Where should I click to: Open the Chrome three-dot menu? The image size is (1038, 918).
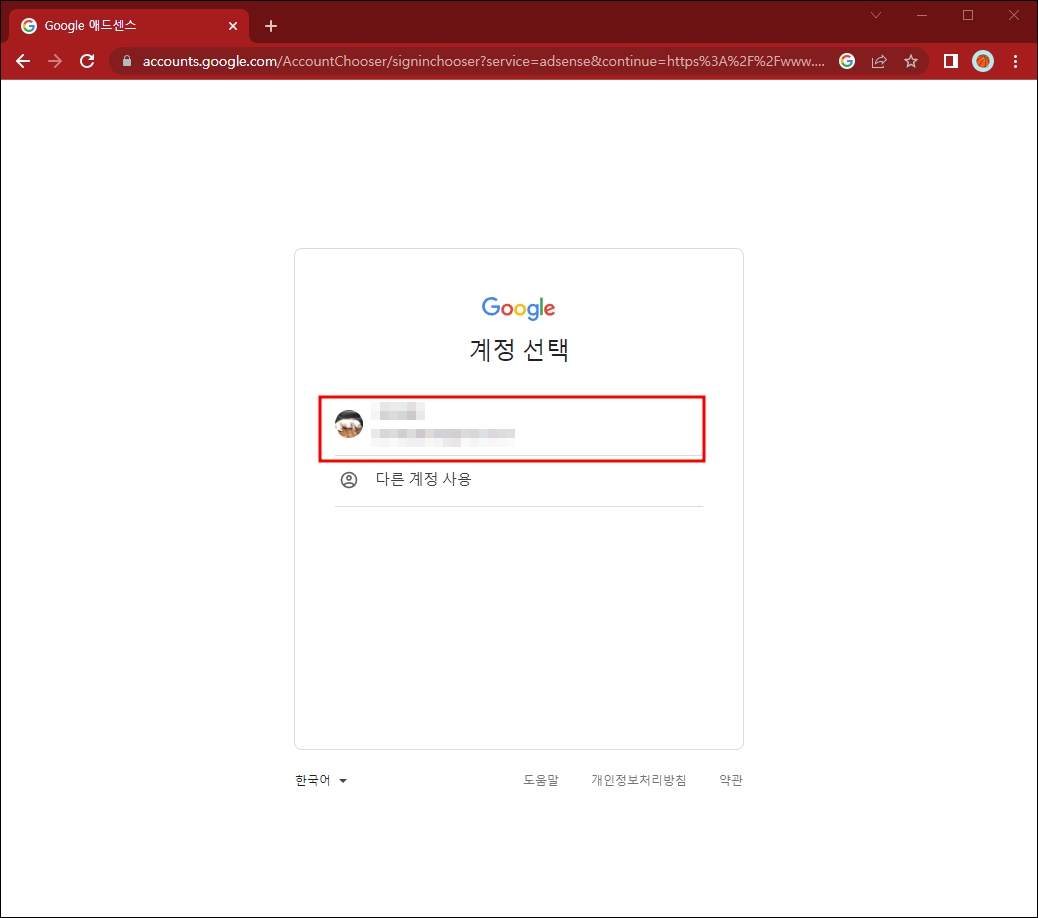(1016, 61)
